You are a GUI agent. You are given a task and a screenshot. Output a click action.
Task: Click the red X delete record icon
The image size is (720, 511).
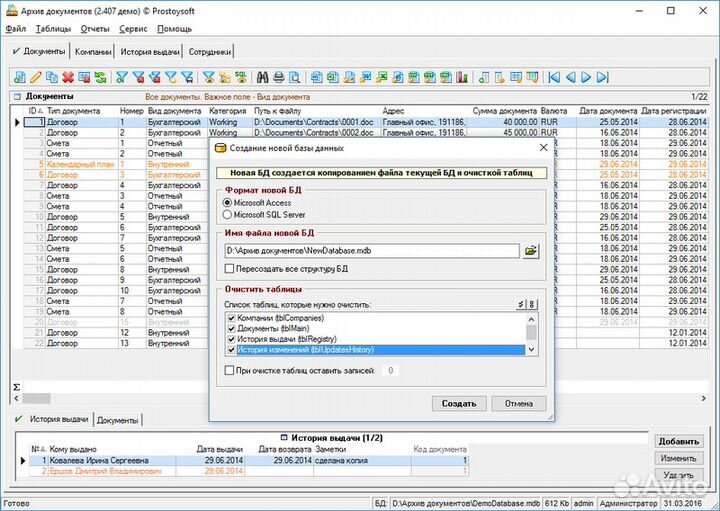[67, 77]
